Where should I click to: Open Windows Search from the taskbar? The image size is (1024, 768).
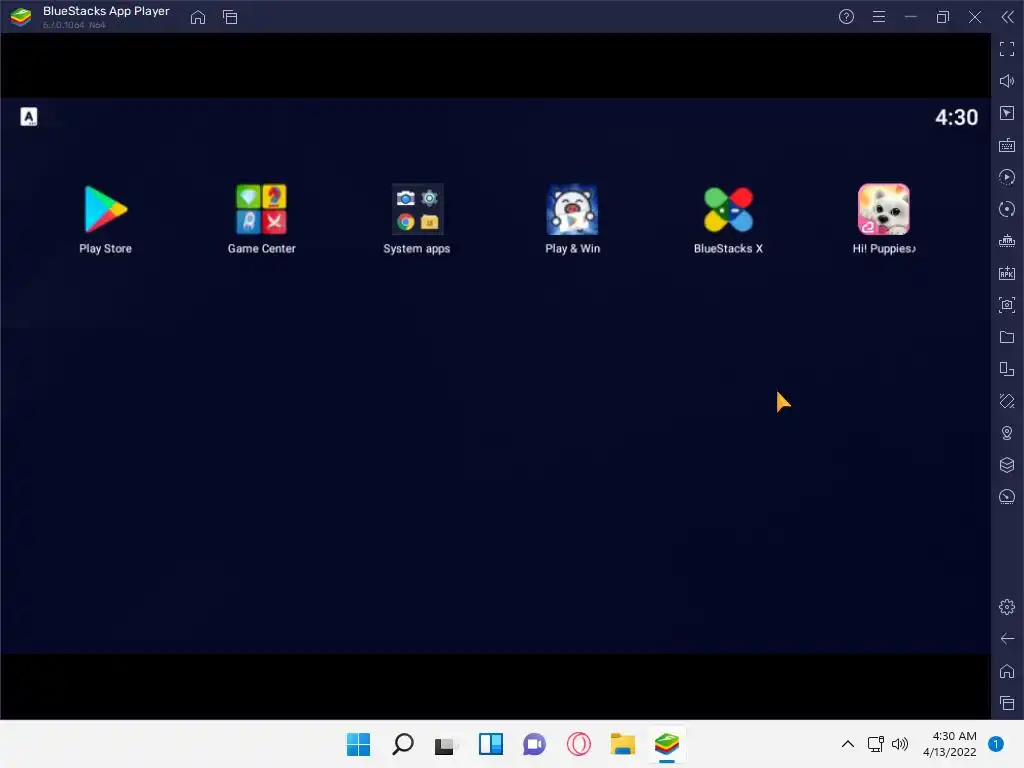click(402, 744)
